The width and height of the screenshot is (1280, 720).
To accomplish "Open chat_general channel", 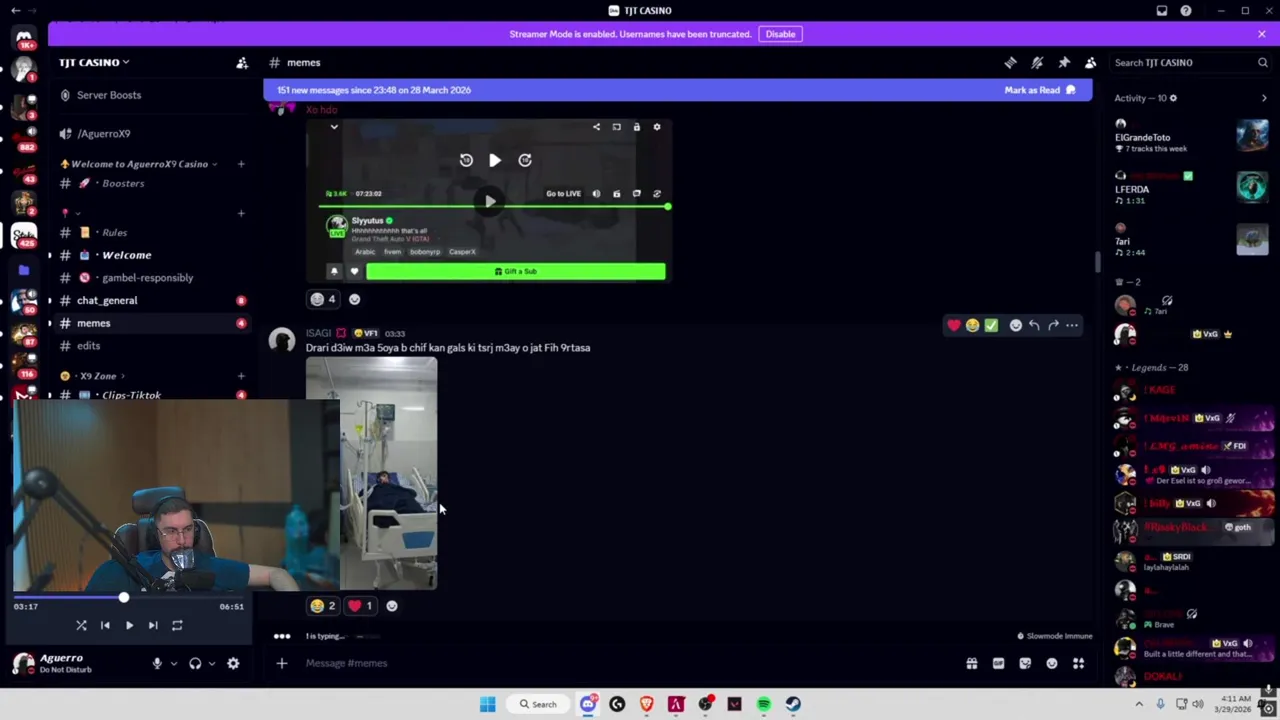I will coord(150,300).
